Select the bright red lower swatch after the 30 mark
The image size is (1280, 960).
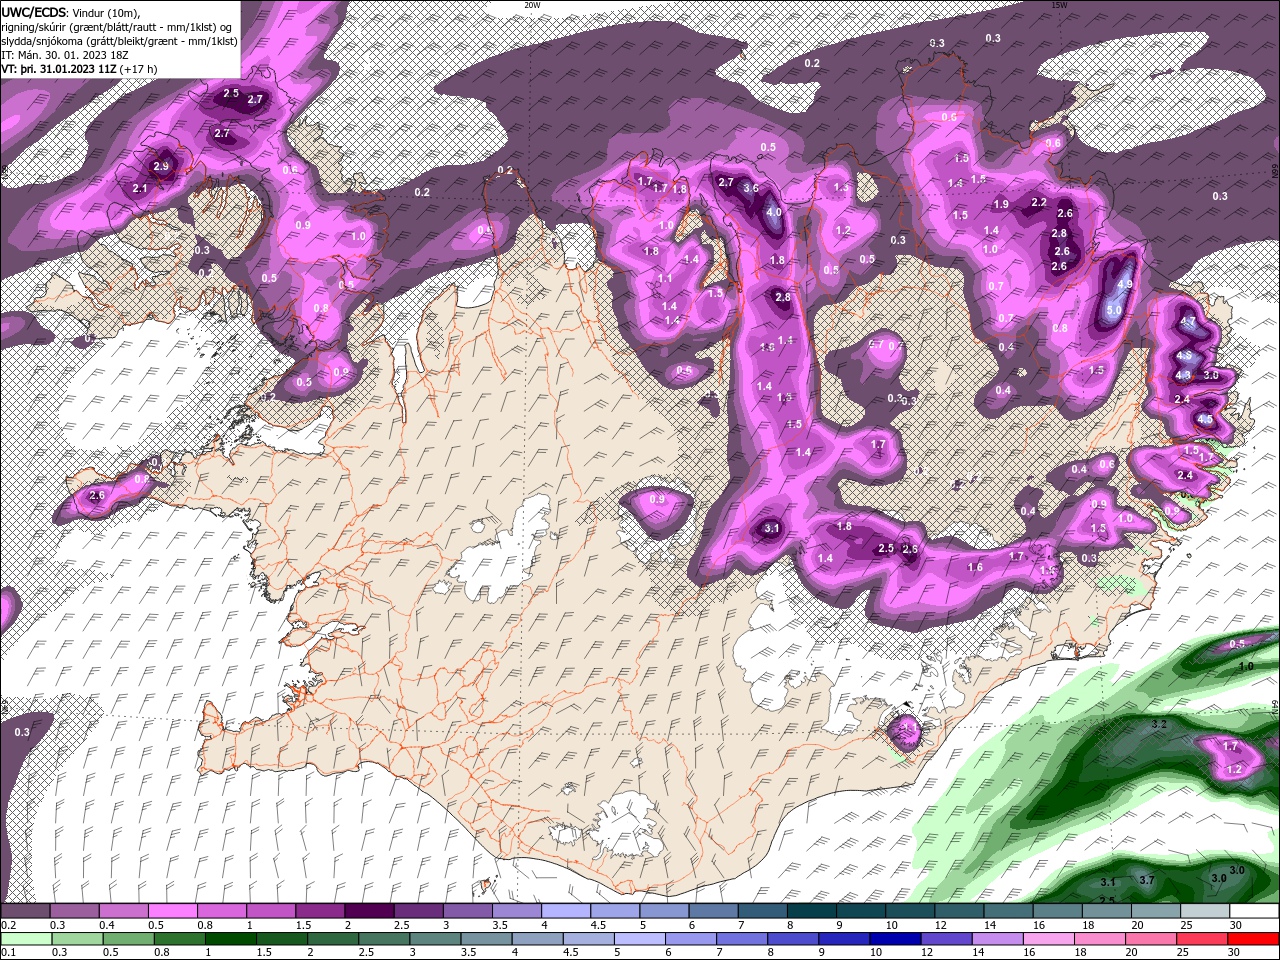point(1253,939)
